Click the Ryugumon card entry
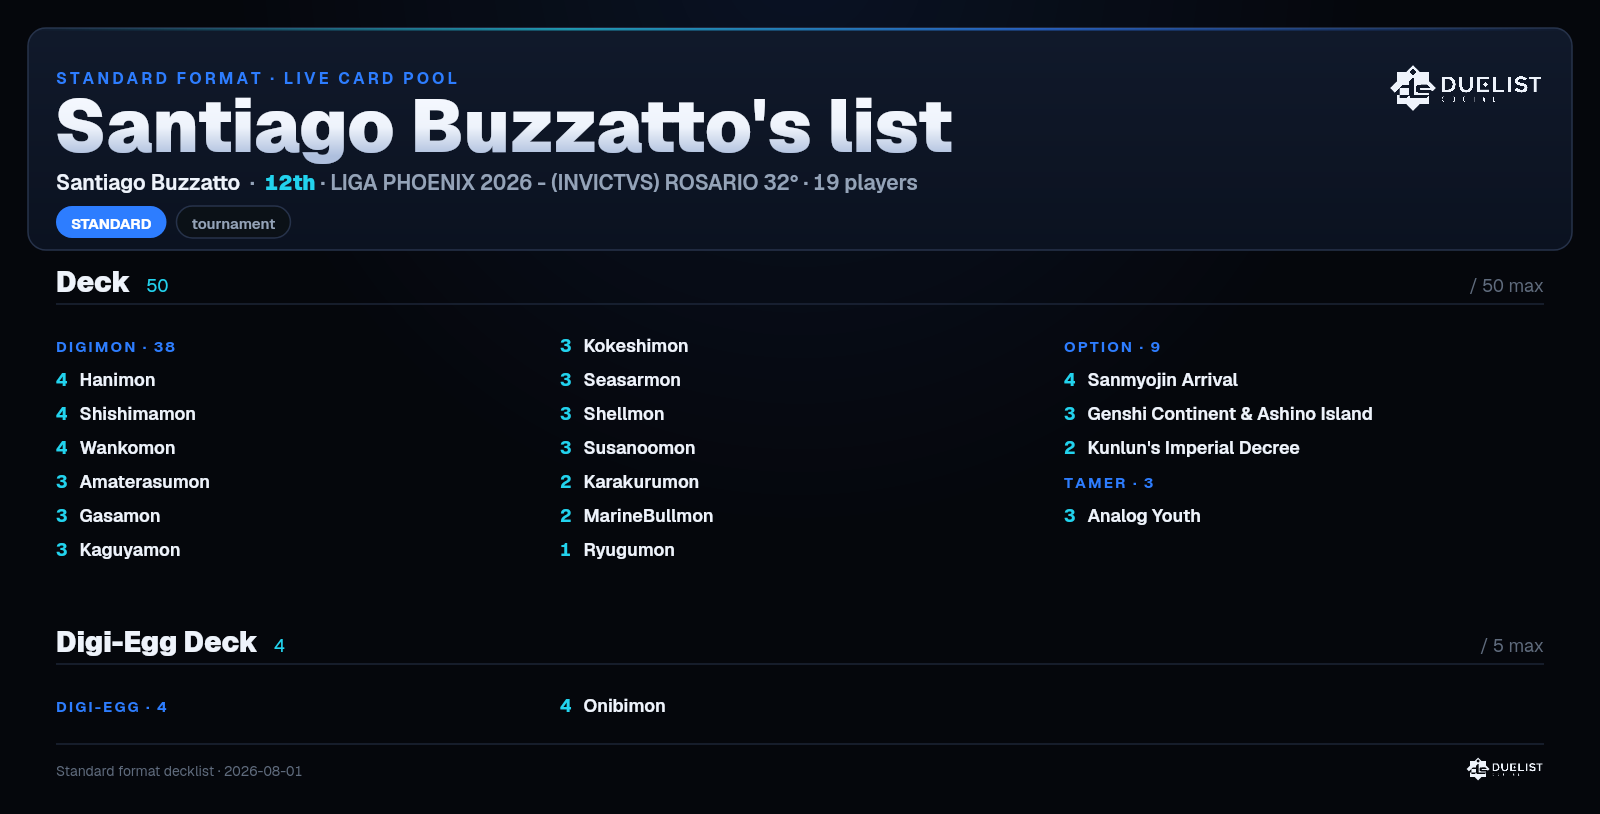The image size is (1600, 814). click(617, 550)
